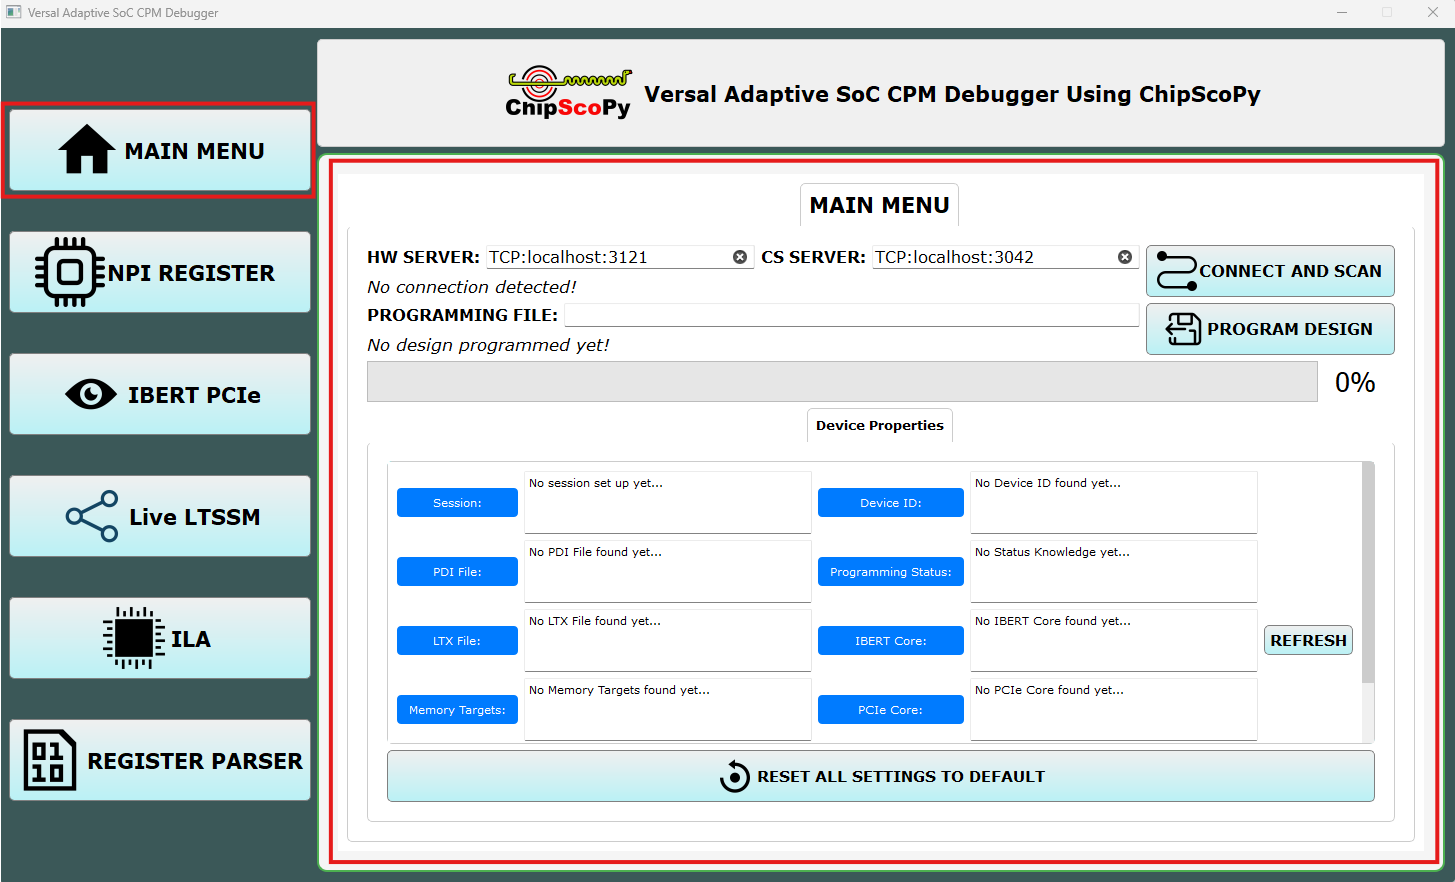Screen dimensions: 1455x882
Task: Select the ILA integrated logic analyzer icon
Action: point(133,637)
